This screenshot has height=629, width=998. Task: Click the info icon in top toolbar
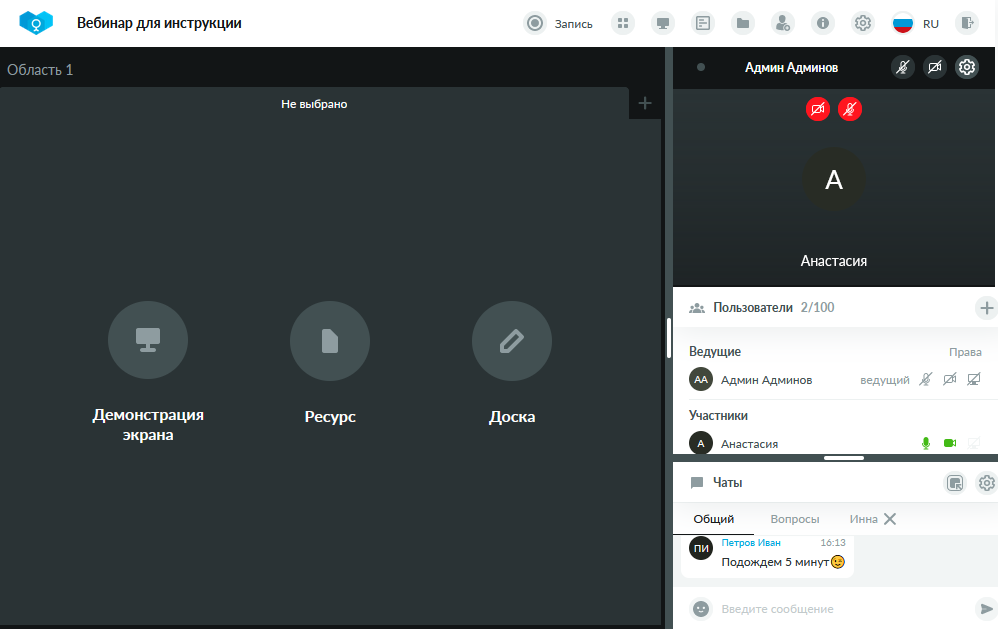(823, 24)
